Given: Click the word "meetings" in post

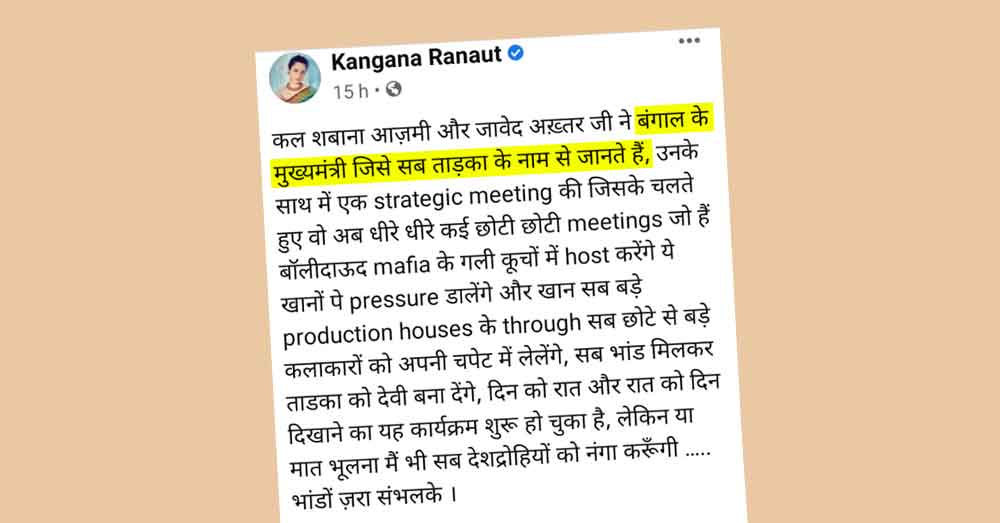Looking at the screenshot, I should click(x=615, y=223).
